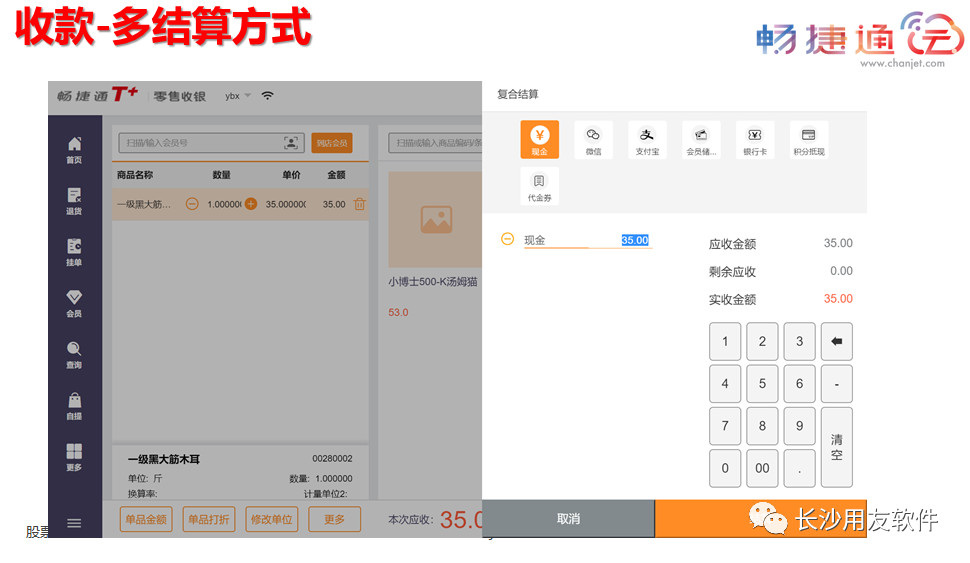
Task: Open the sidebar hamburger menu
Action: click(74, 523)
